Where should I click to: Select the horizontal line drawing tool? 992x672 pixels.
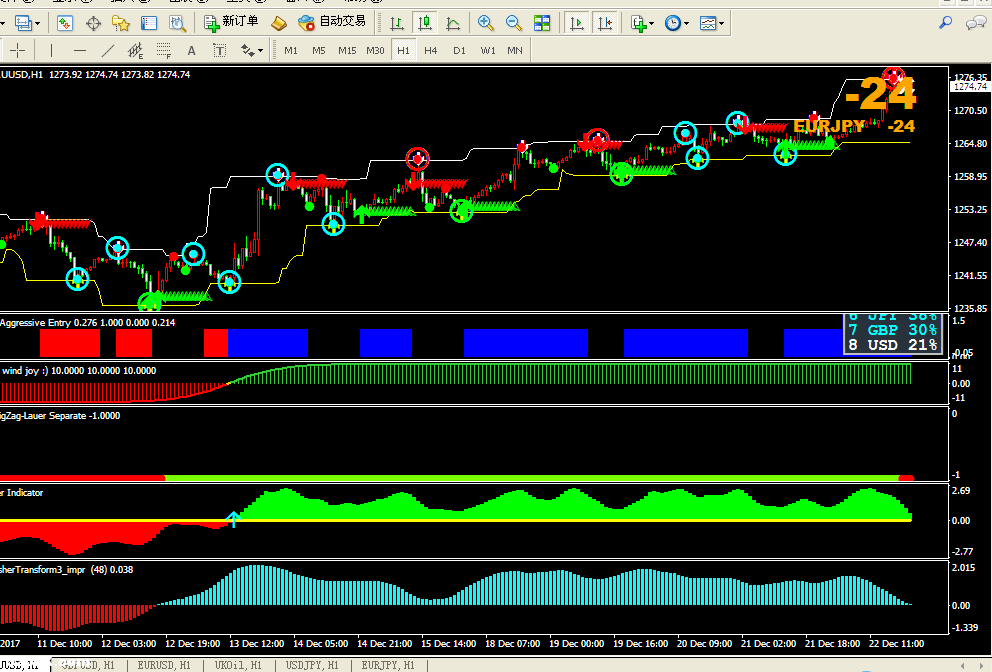tap(80, 51)
